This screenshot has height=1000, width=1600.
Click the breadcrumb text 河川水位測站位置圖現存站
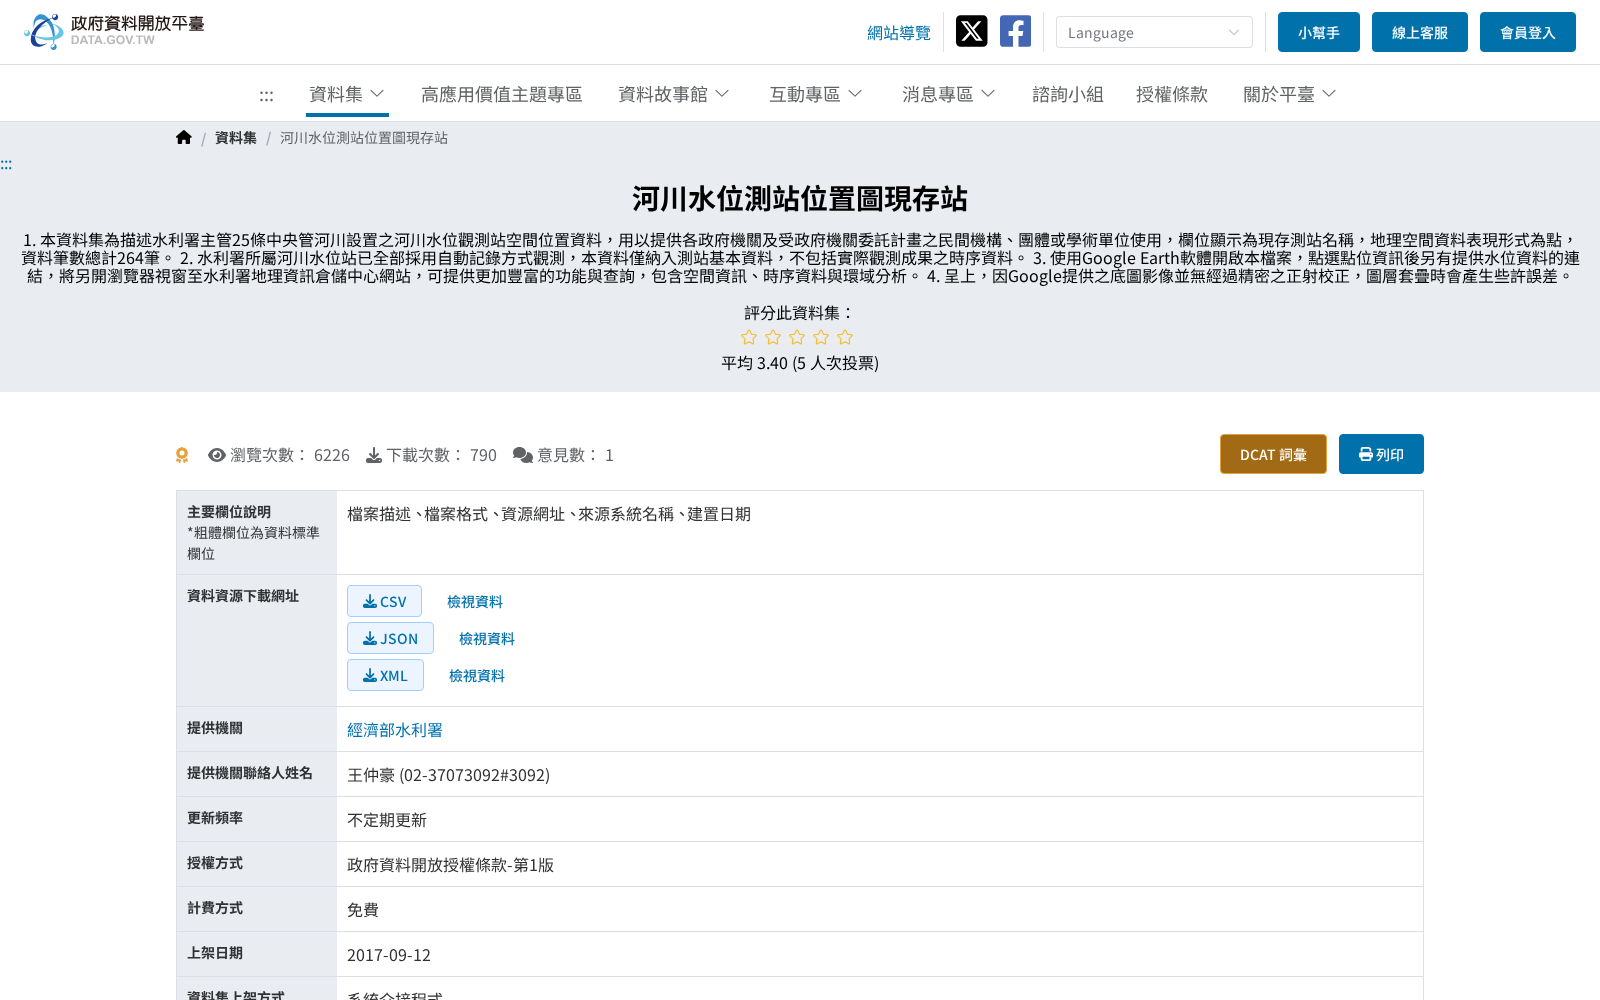(364, 138)
